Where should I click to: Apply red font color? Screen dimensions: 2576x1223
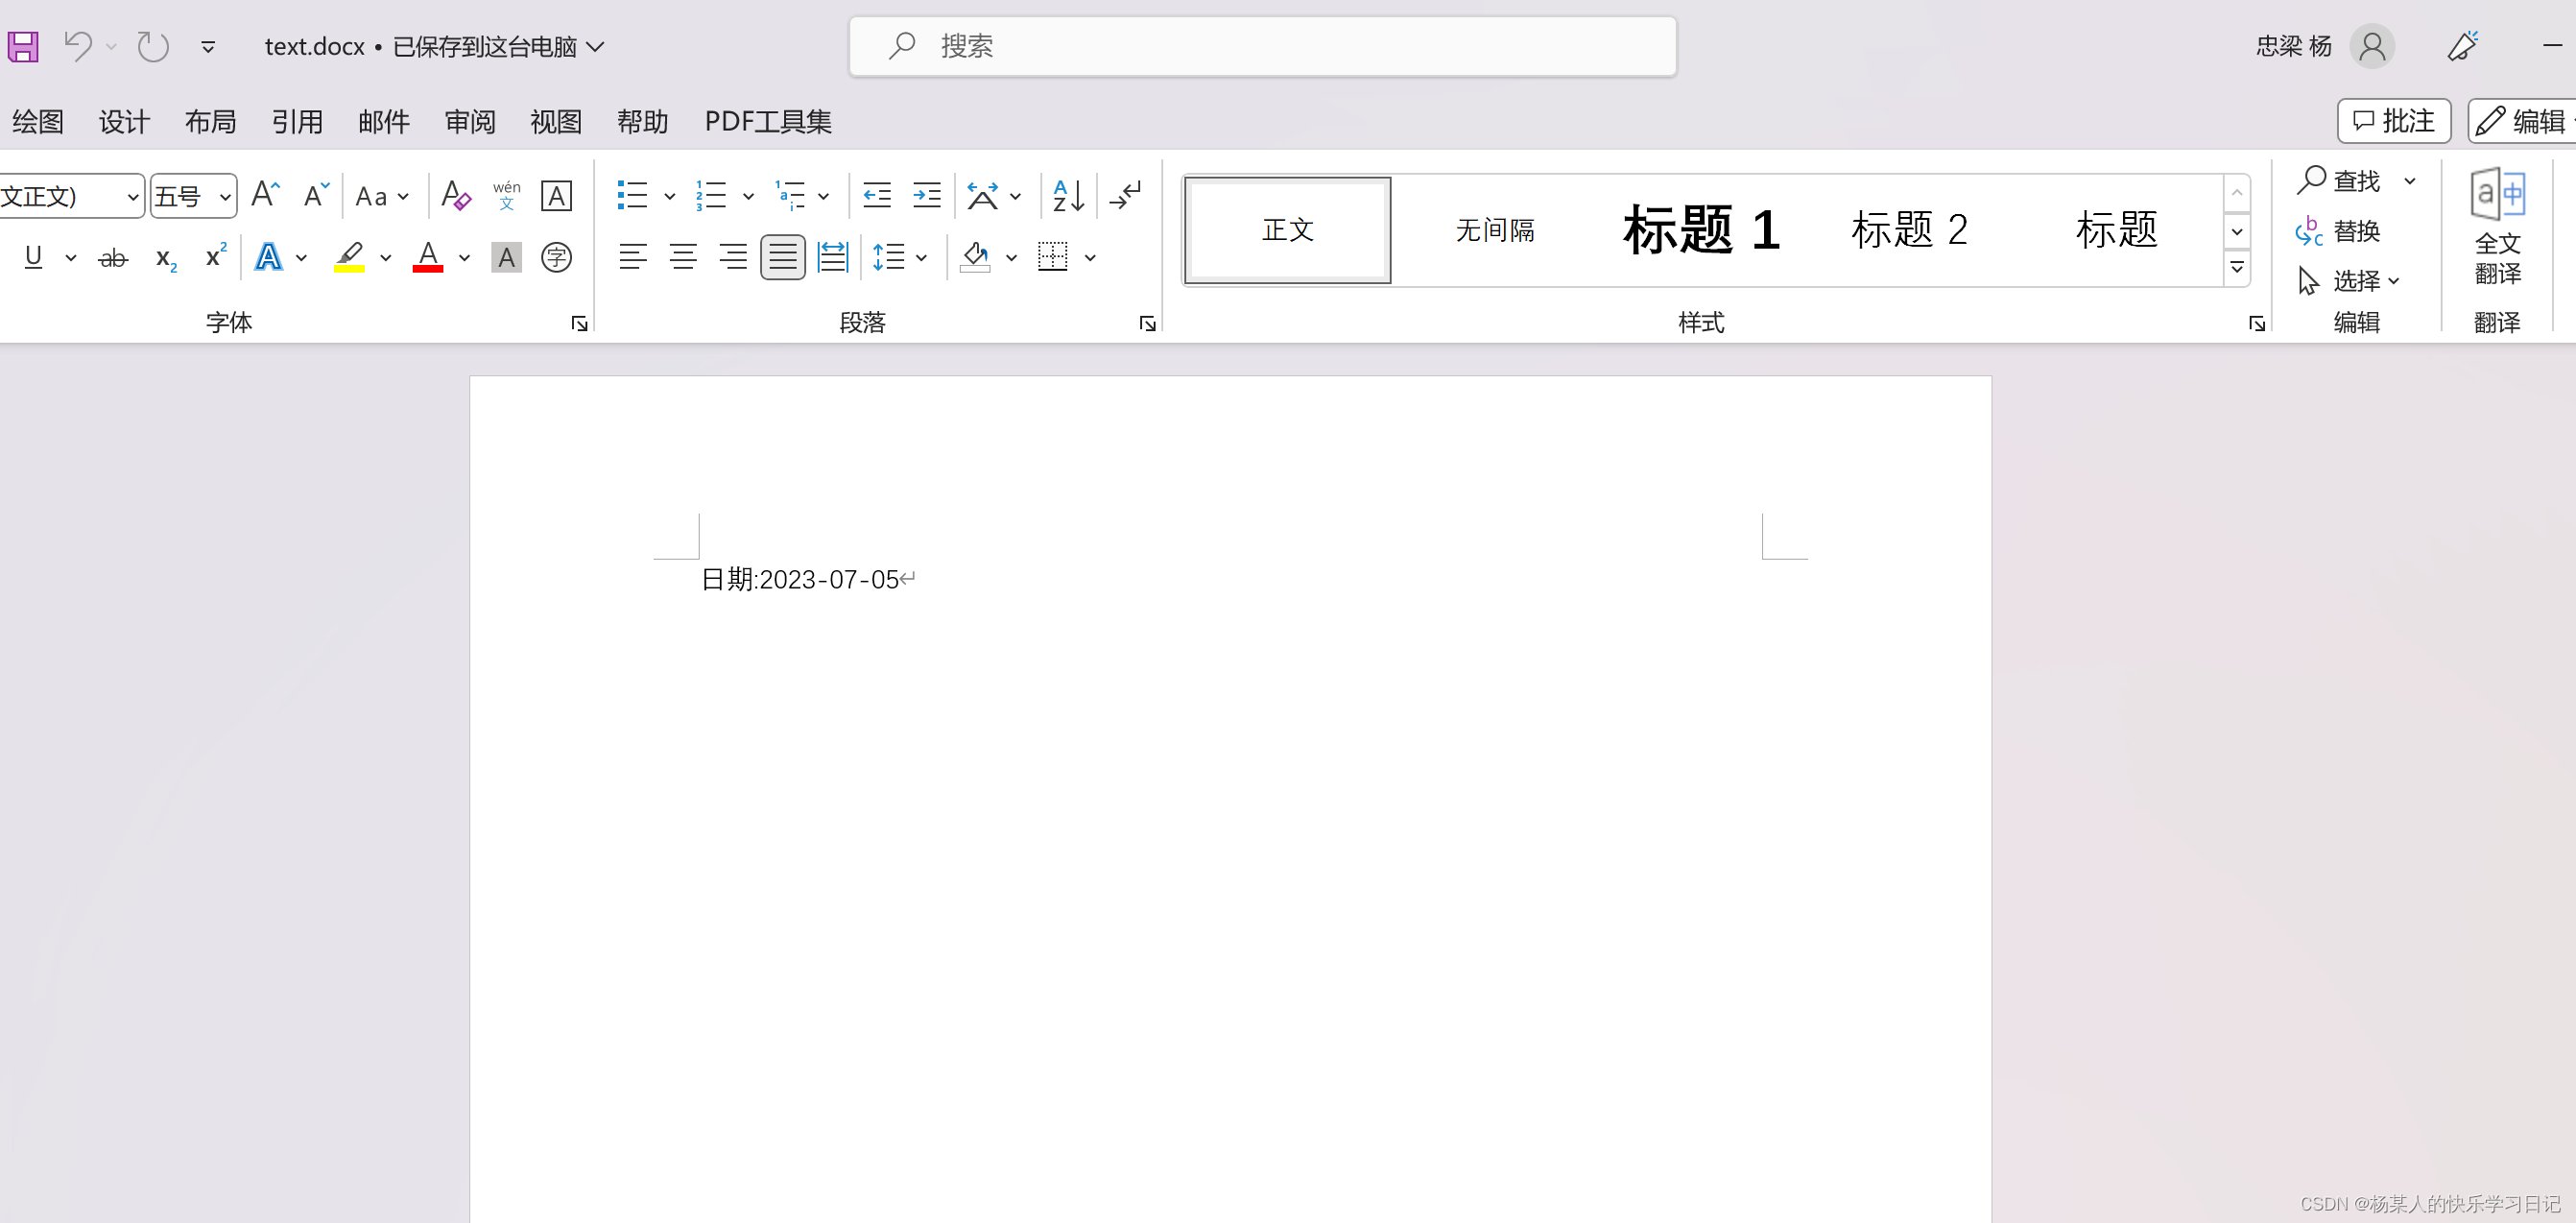coord(428,257)
